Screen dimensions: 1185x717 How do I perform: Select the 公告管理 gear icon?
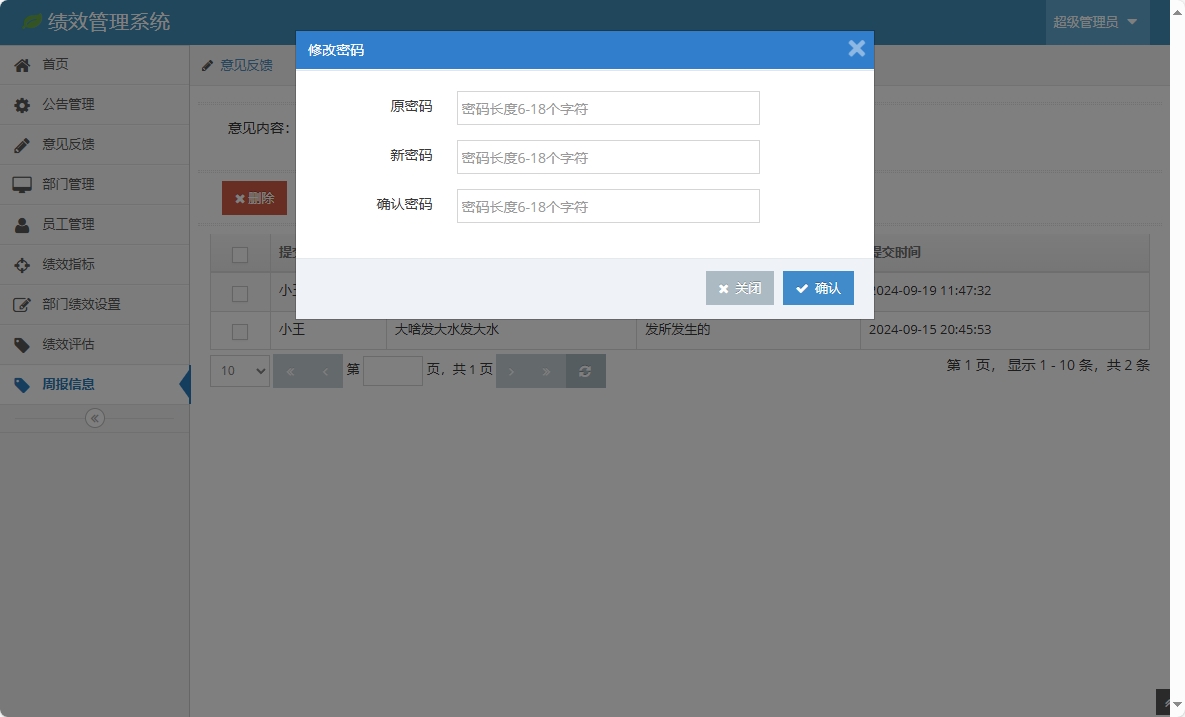click(x=22, y=104)
